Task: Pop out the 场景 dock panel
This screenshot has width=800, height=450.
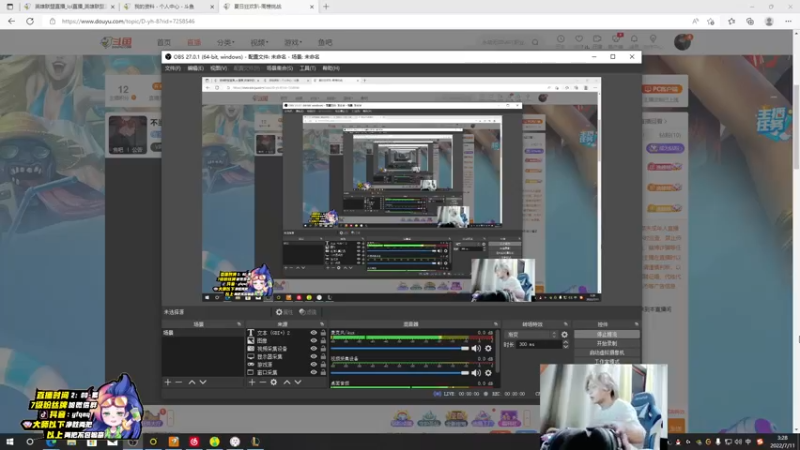Action: (239, 324)
